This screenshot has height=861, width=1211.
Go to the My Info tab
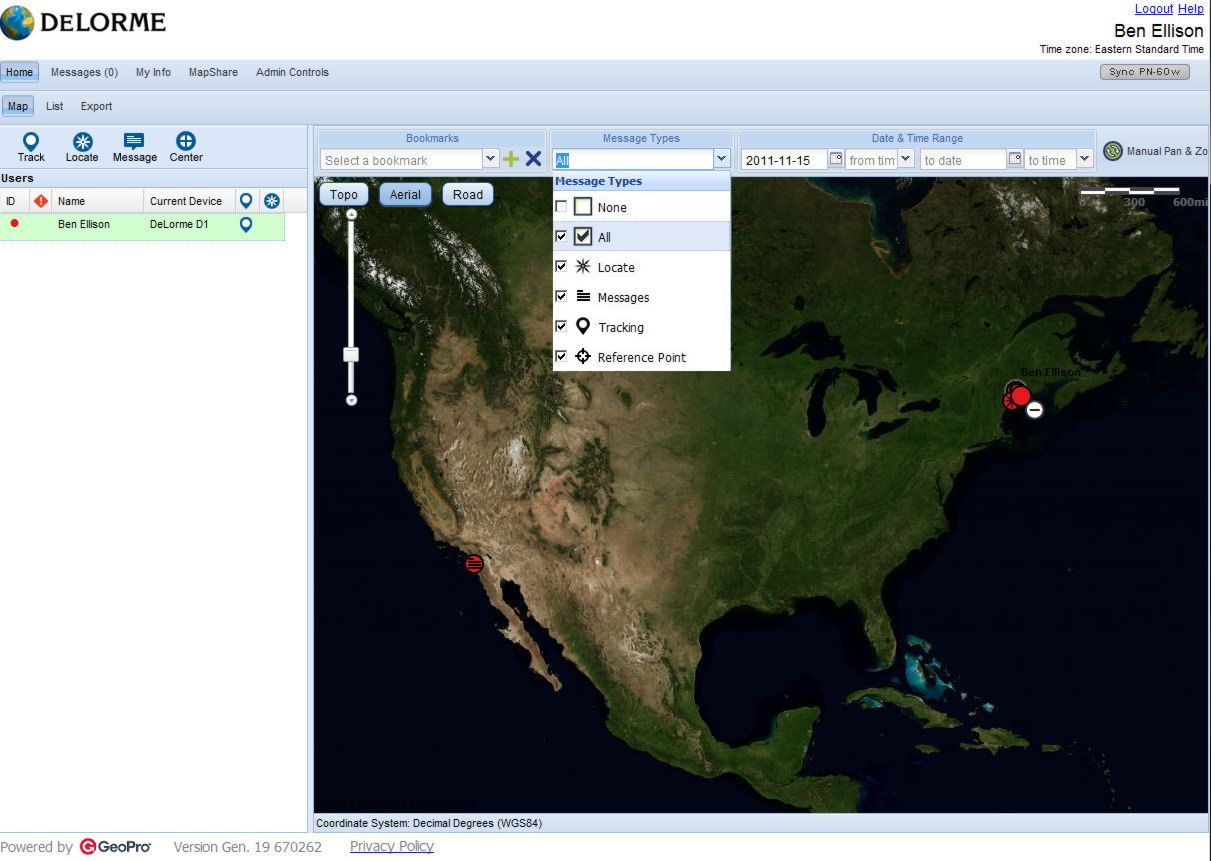point(153,72)
